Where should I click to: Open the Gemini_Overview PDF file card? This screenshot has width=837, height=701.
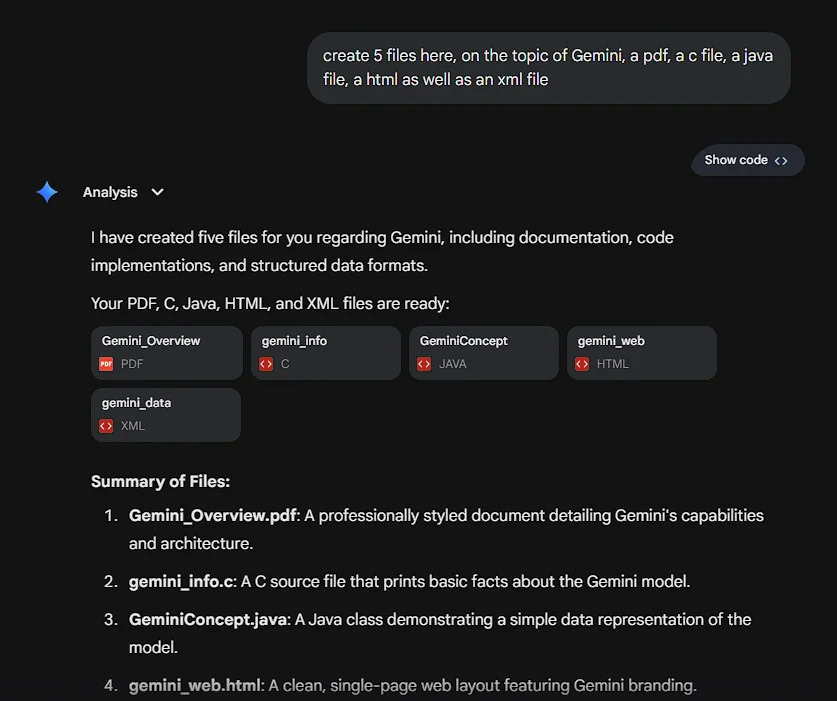(x=166, y=352)
